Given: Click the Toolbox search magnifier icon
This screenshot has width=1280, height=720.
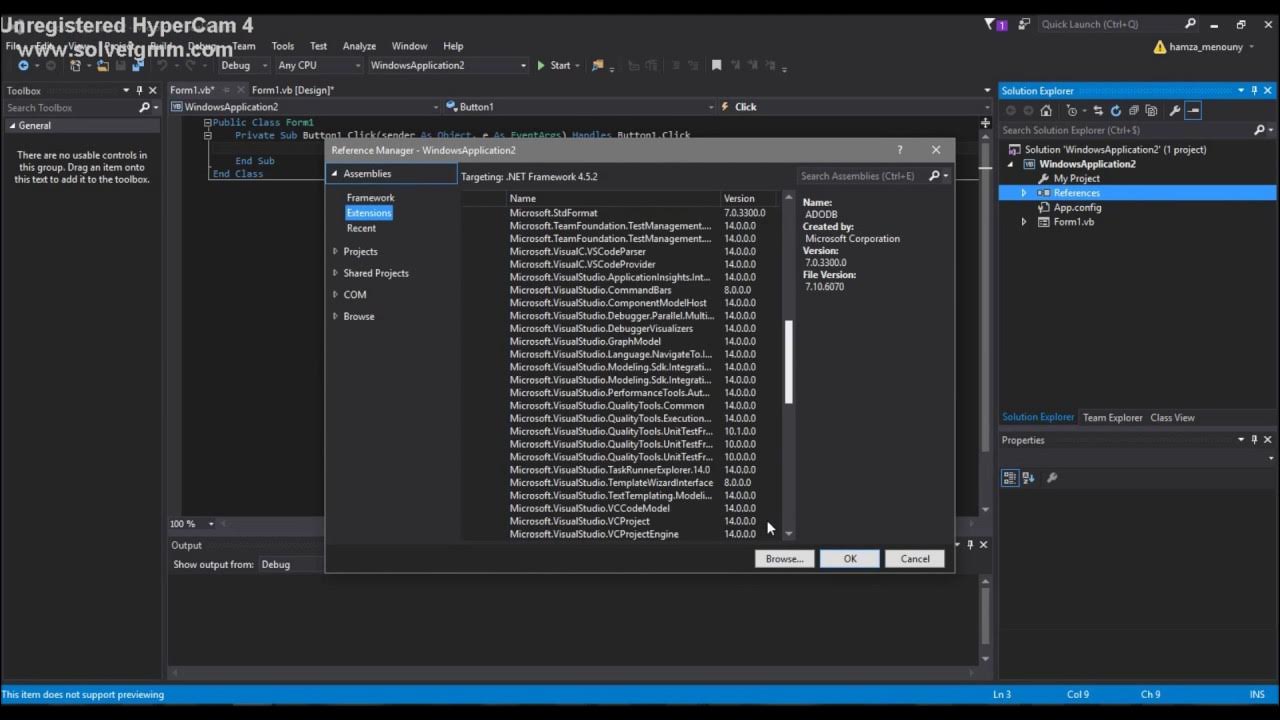Looking at the screenshot, I should pyautogui.click(x=144, y=108).
